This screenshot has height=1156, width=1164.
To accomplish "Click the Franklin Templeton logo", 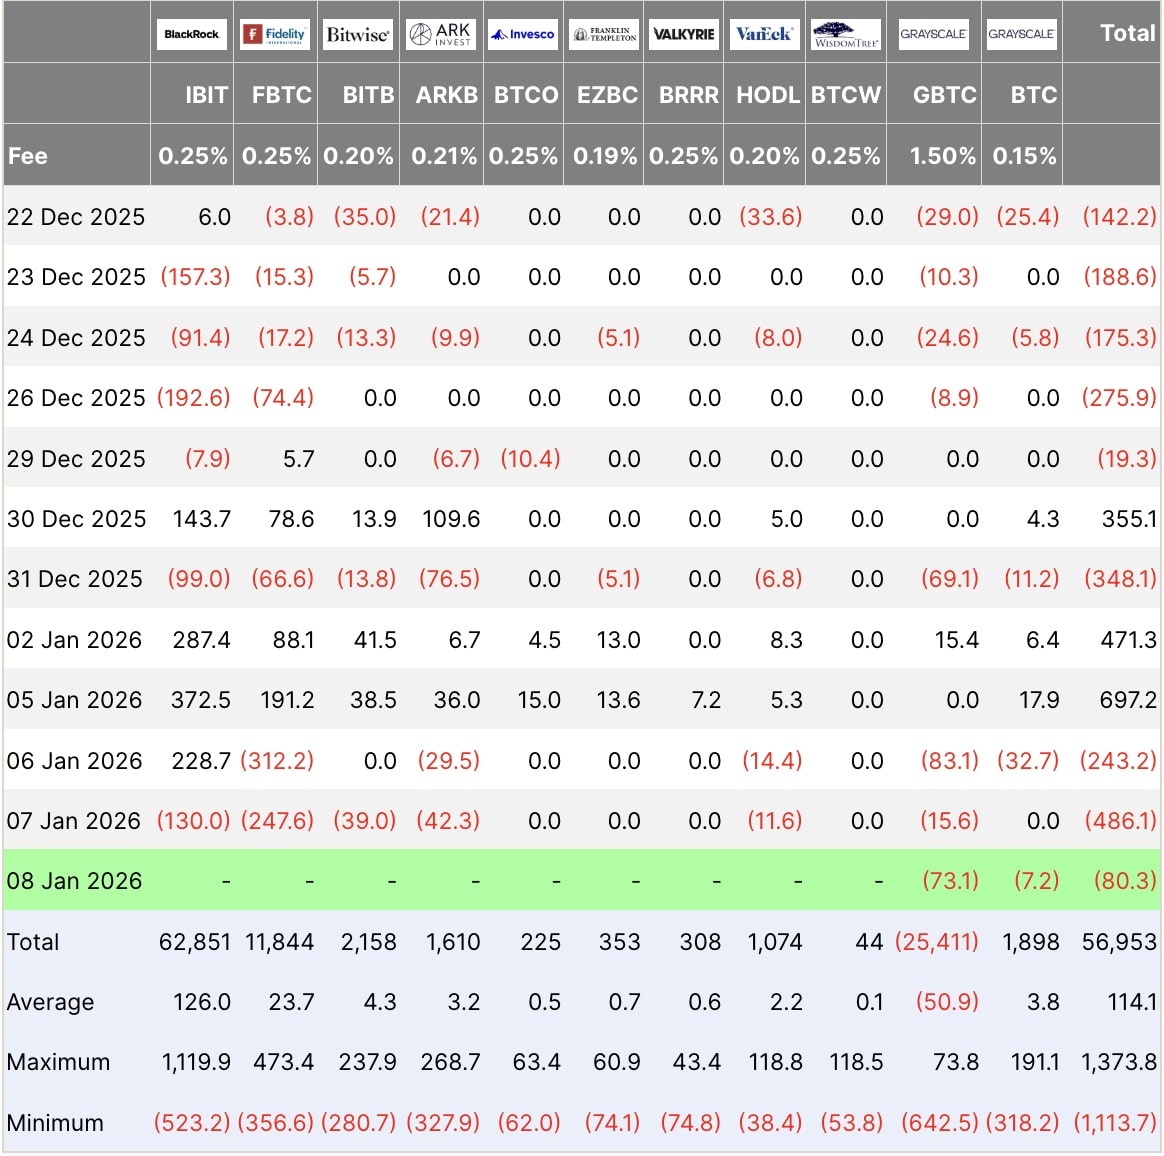I will pyautogui.click(x=605, y=34).
